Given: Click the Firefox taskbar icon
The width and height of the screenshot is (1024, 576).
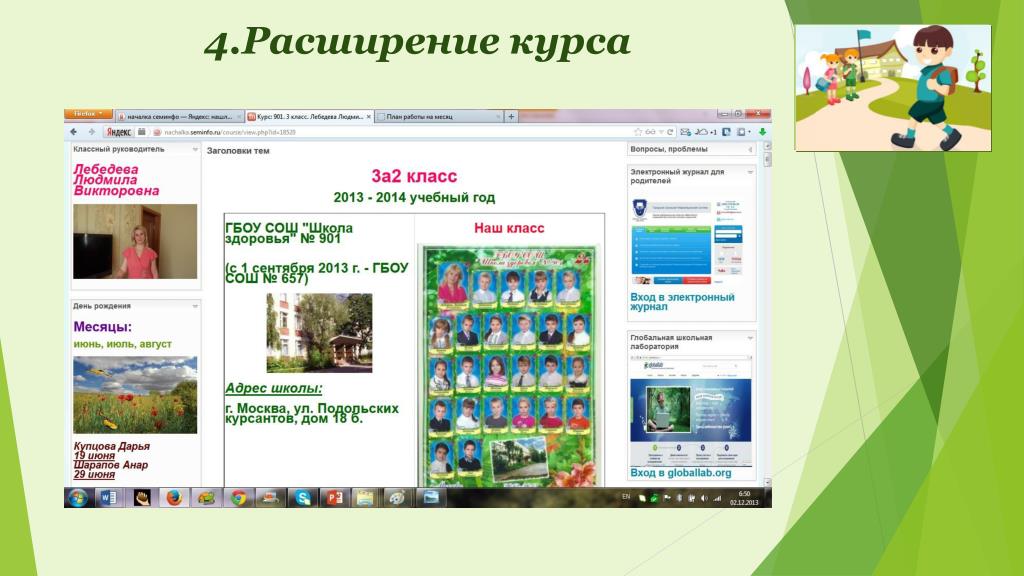Looking at the screenshot, I should pos(173,497).
